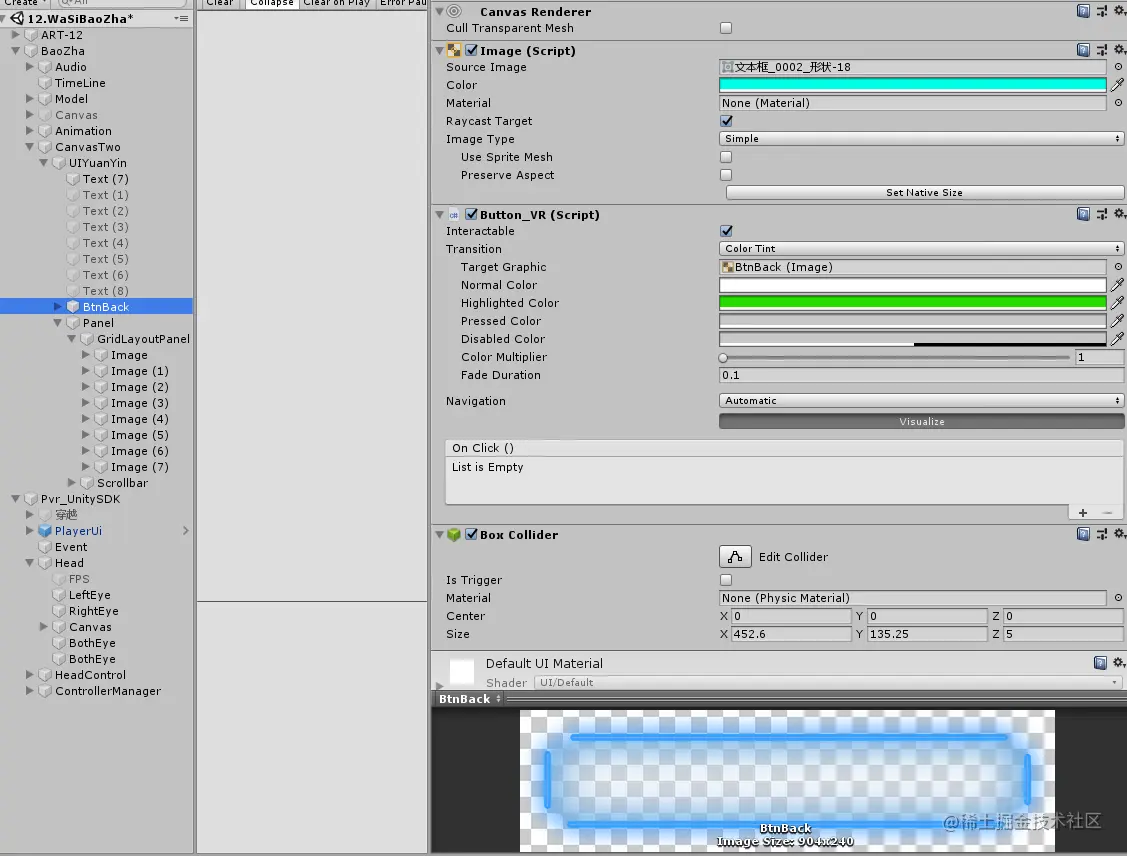Disable the Box Collider component checkbox

pos(472,534)
